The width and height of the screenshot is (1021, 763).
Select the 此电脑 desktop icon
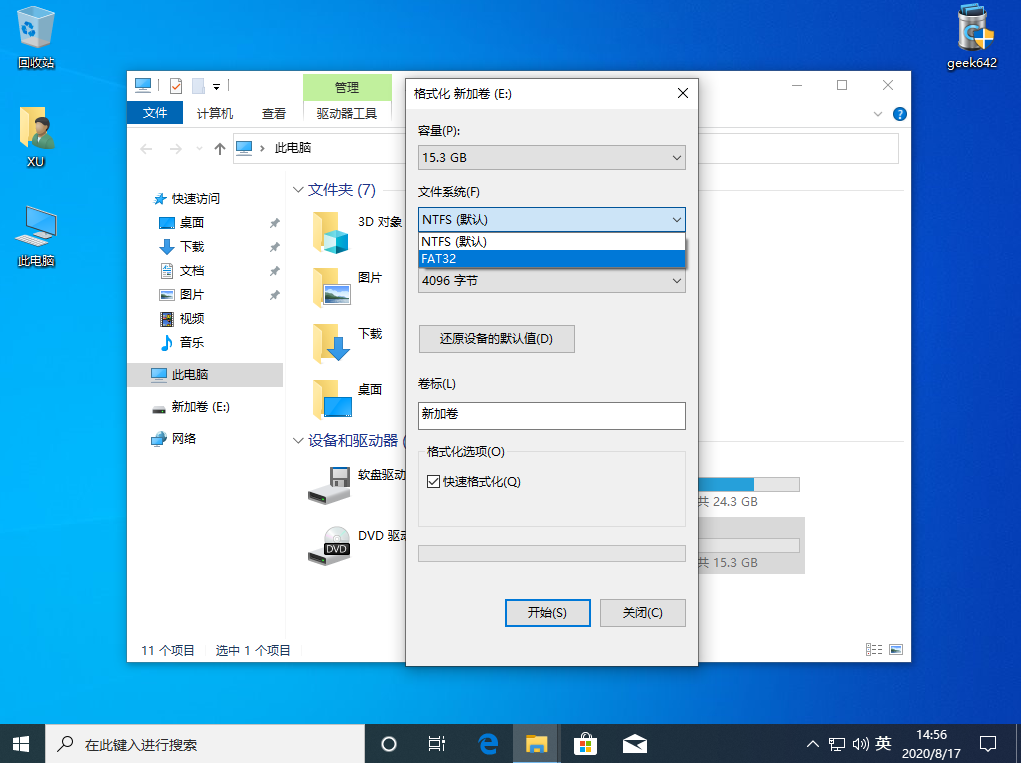tap(36, 236)
